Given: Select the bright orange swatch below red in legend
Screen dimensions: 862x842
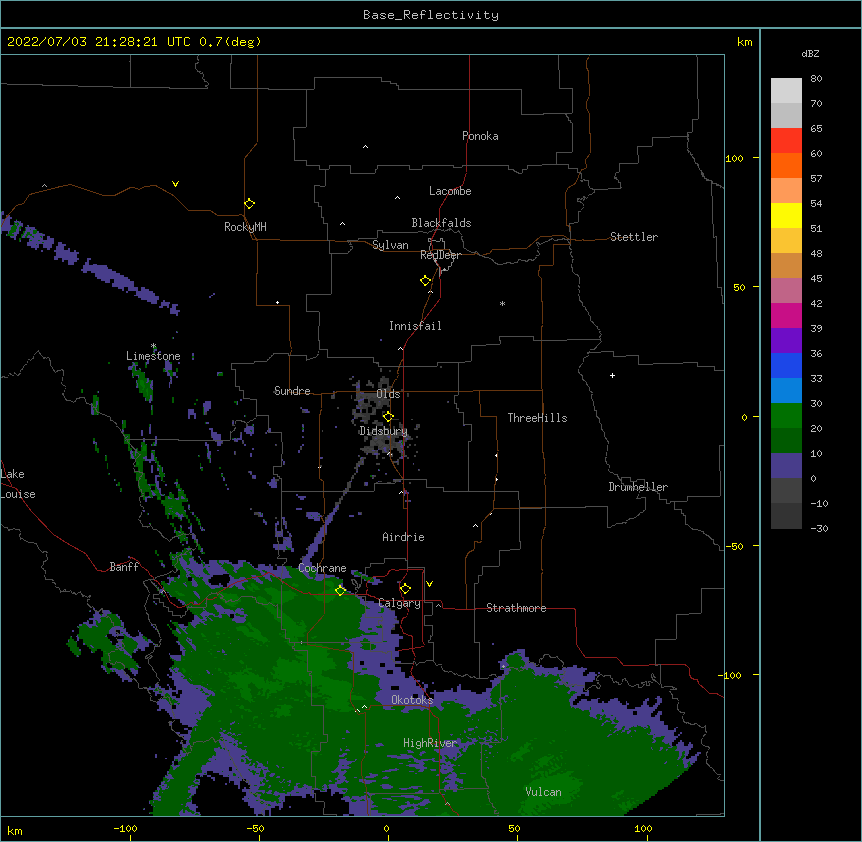Looking at the screenshot, I should click(x=786, y=165).
